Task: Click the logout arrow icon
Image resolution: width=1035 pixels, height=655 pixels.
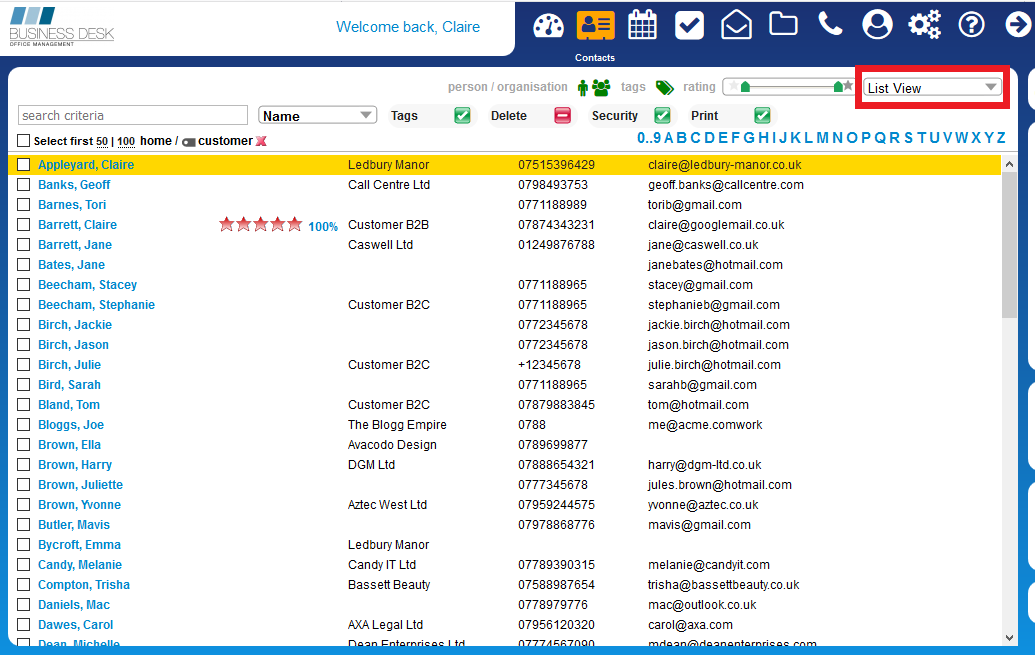Action: pyautogui.click(x=1018, y=25)
